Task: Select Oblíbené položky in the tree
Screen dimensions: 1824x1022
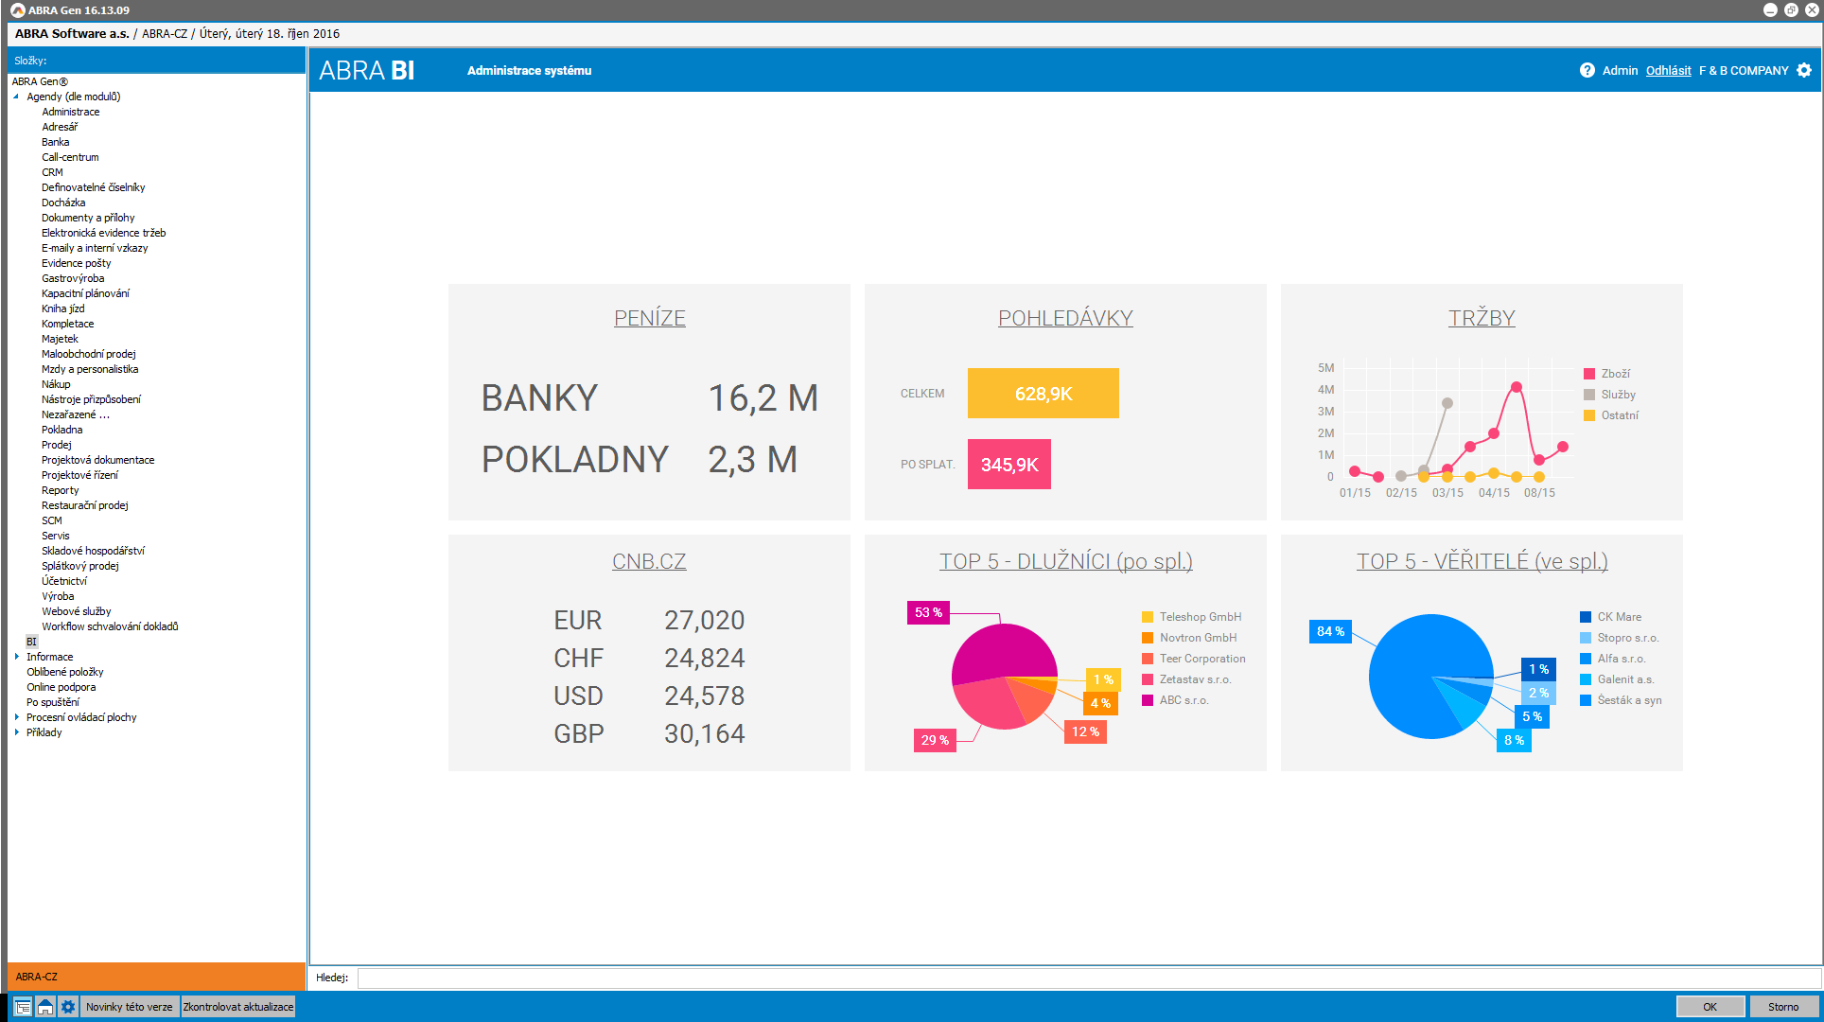Action: [x=65, y=672]
